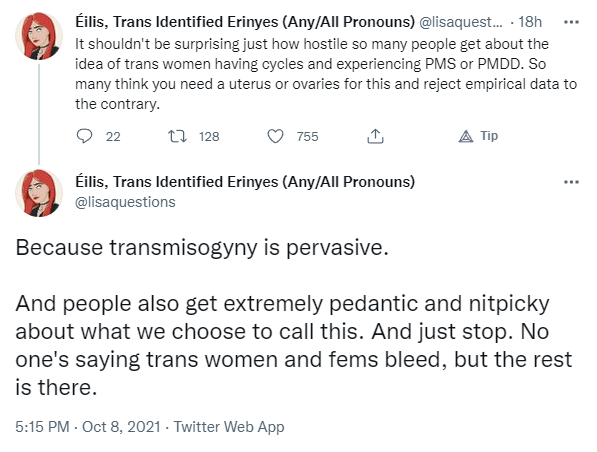Click the 755 likes count
Screen dimensions: 597x452
307,136
